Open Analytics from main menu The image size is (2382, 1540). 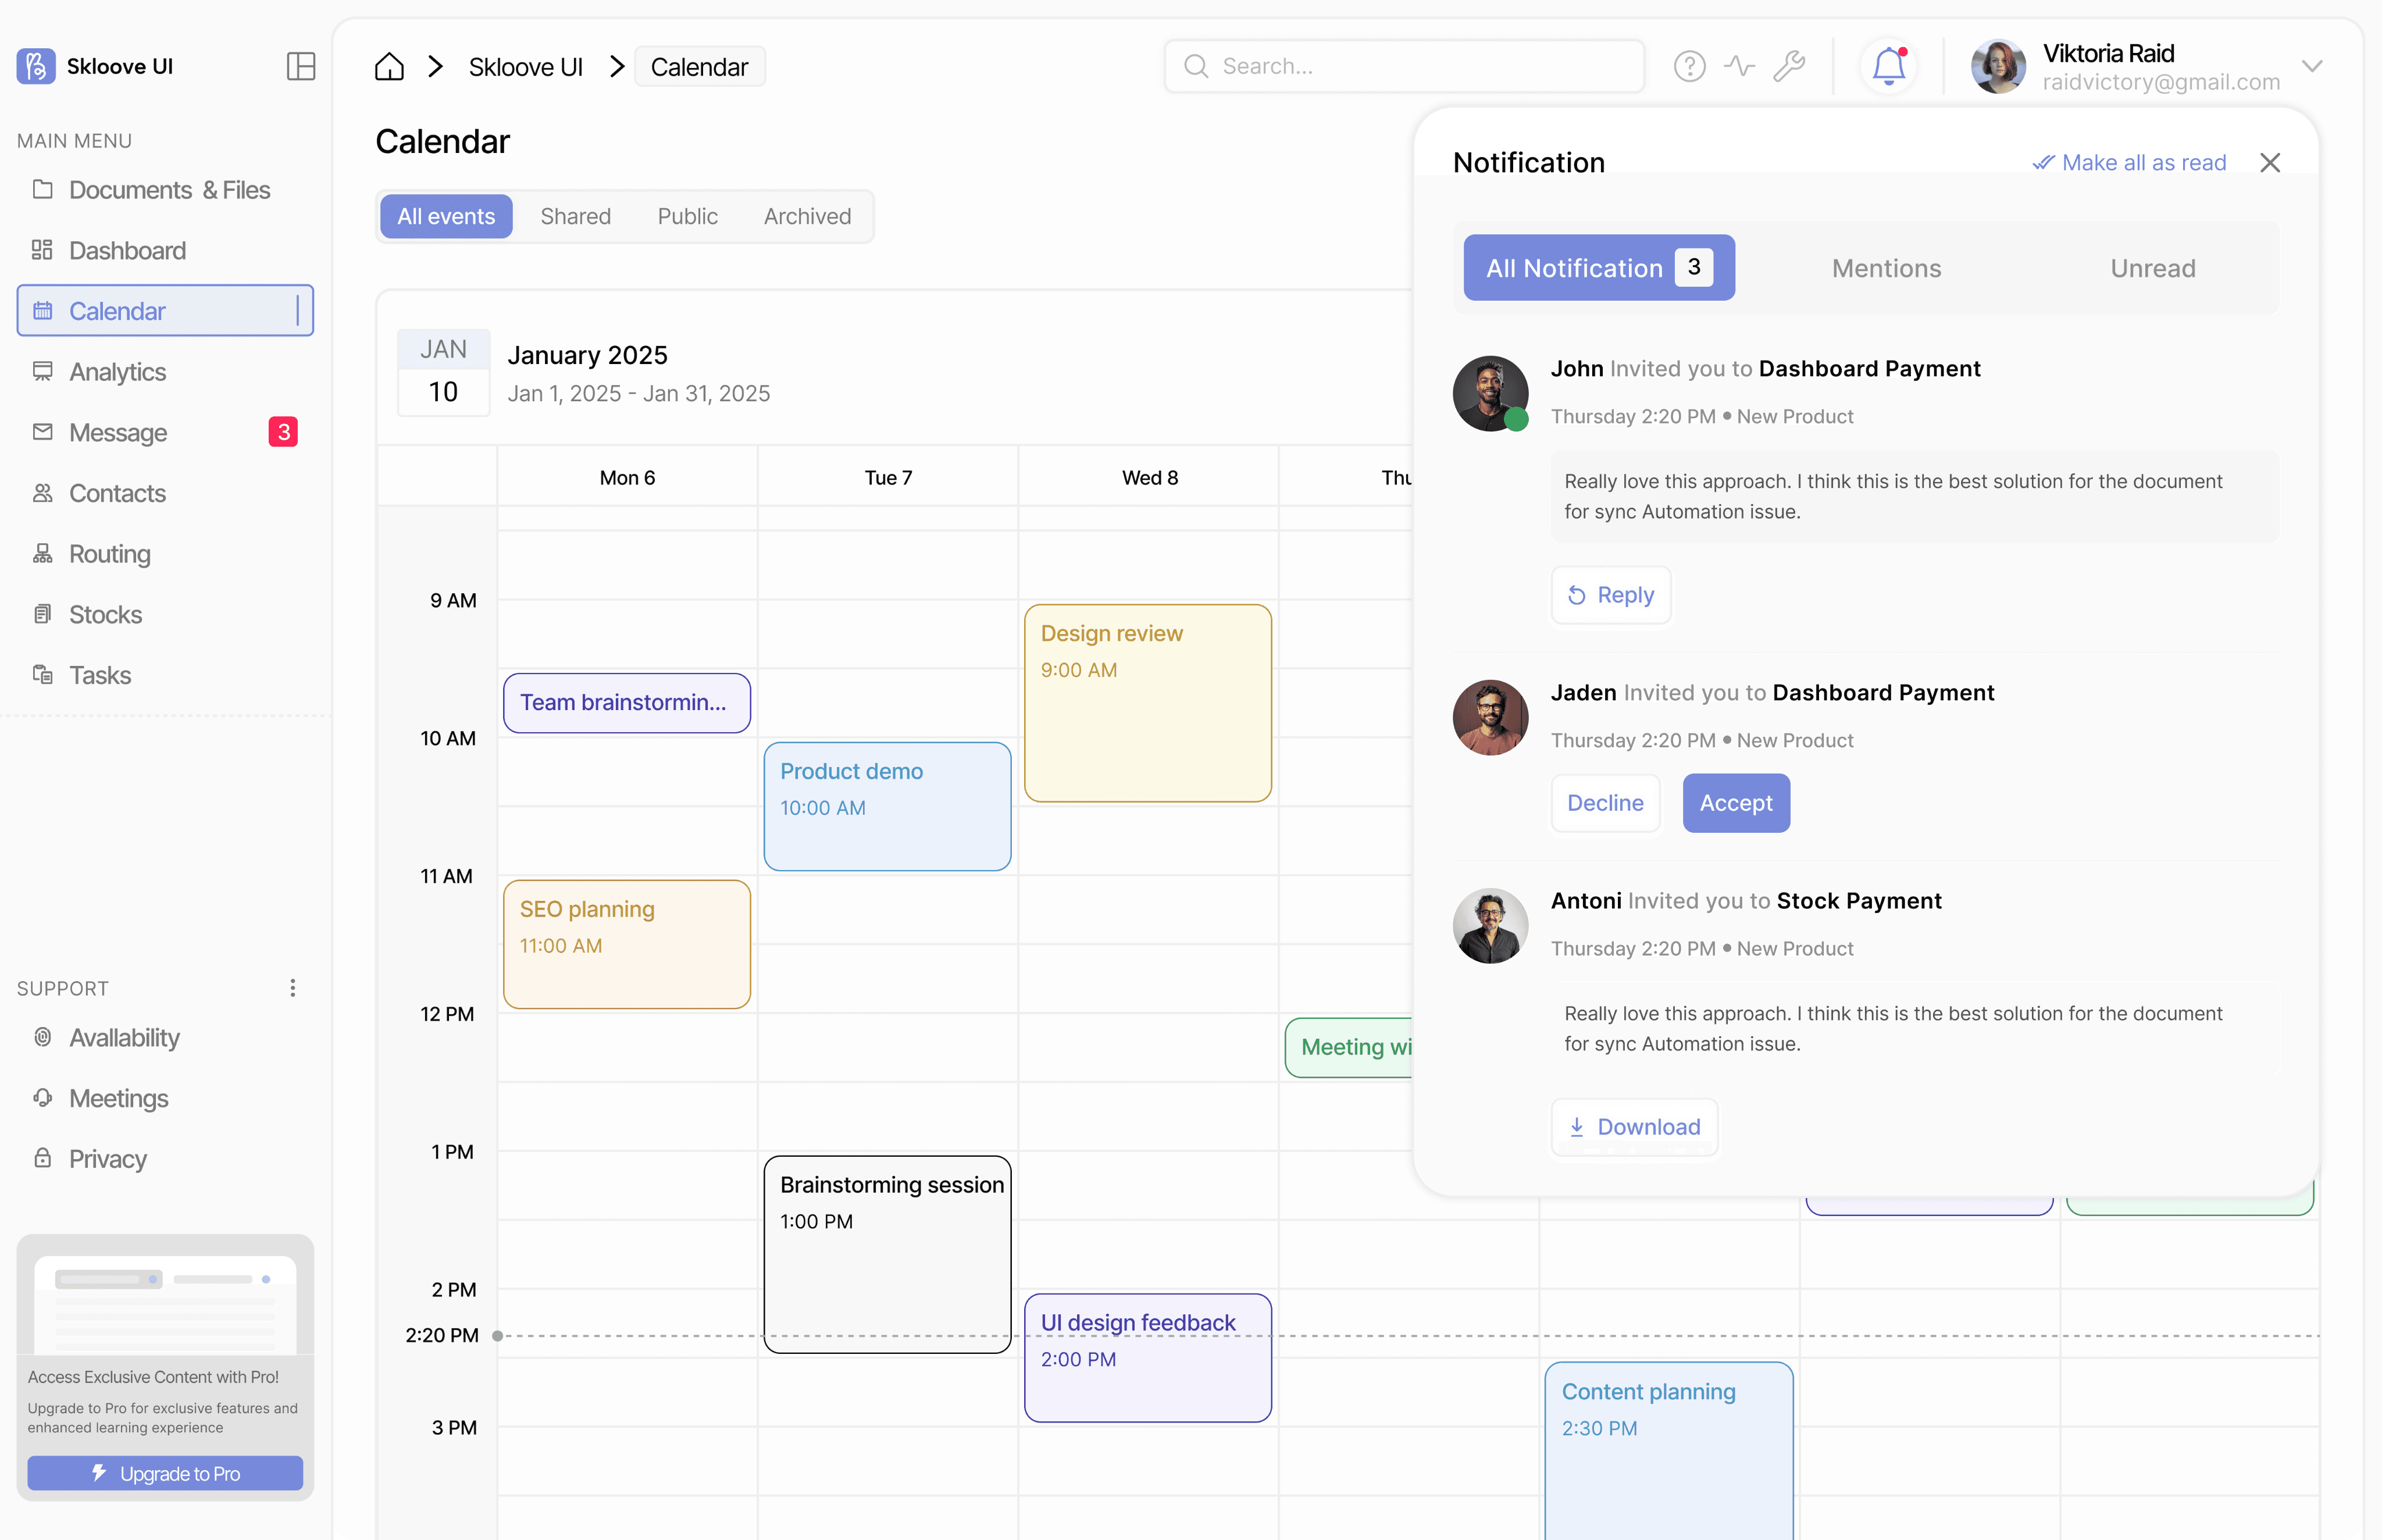click(165, 372)
